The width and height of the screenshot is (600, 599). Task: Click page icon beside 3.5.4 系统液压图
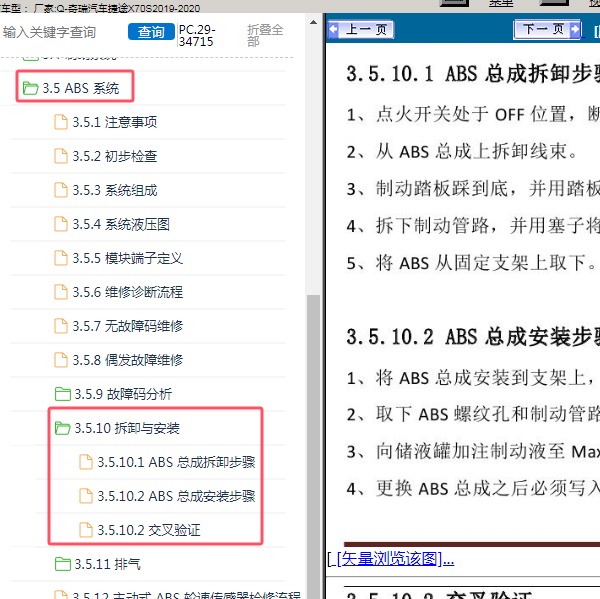(x=61, y=224)
